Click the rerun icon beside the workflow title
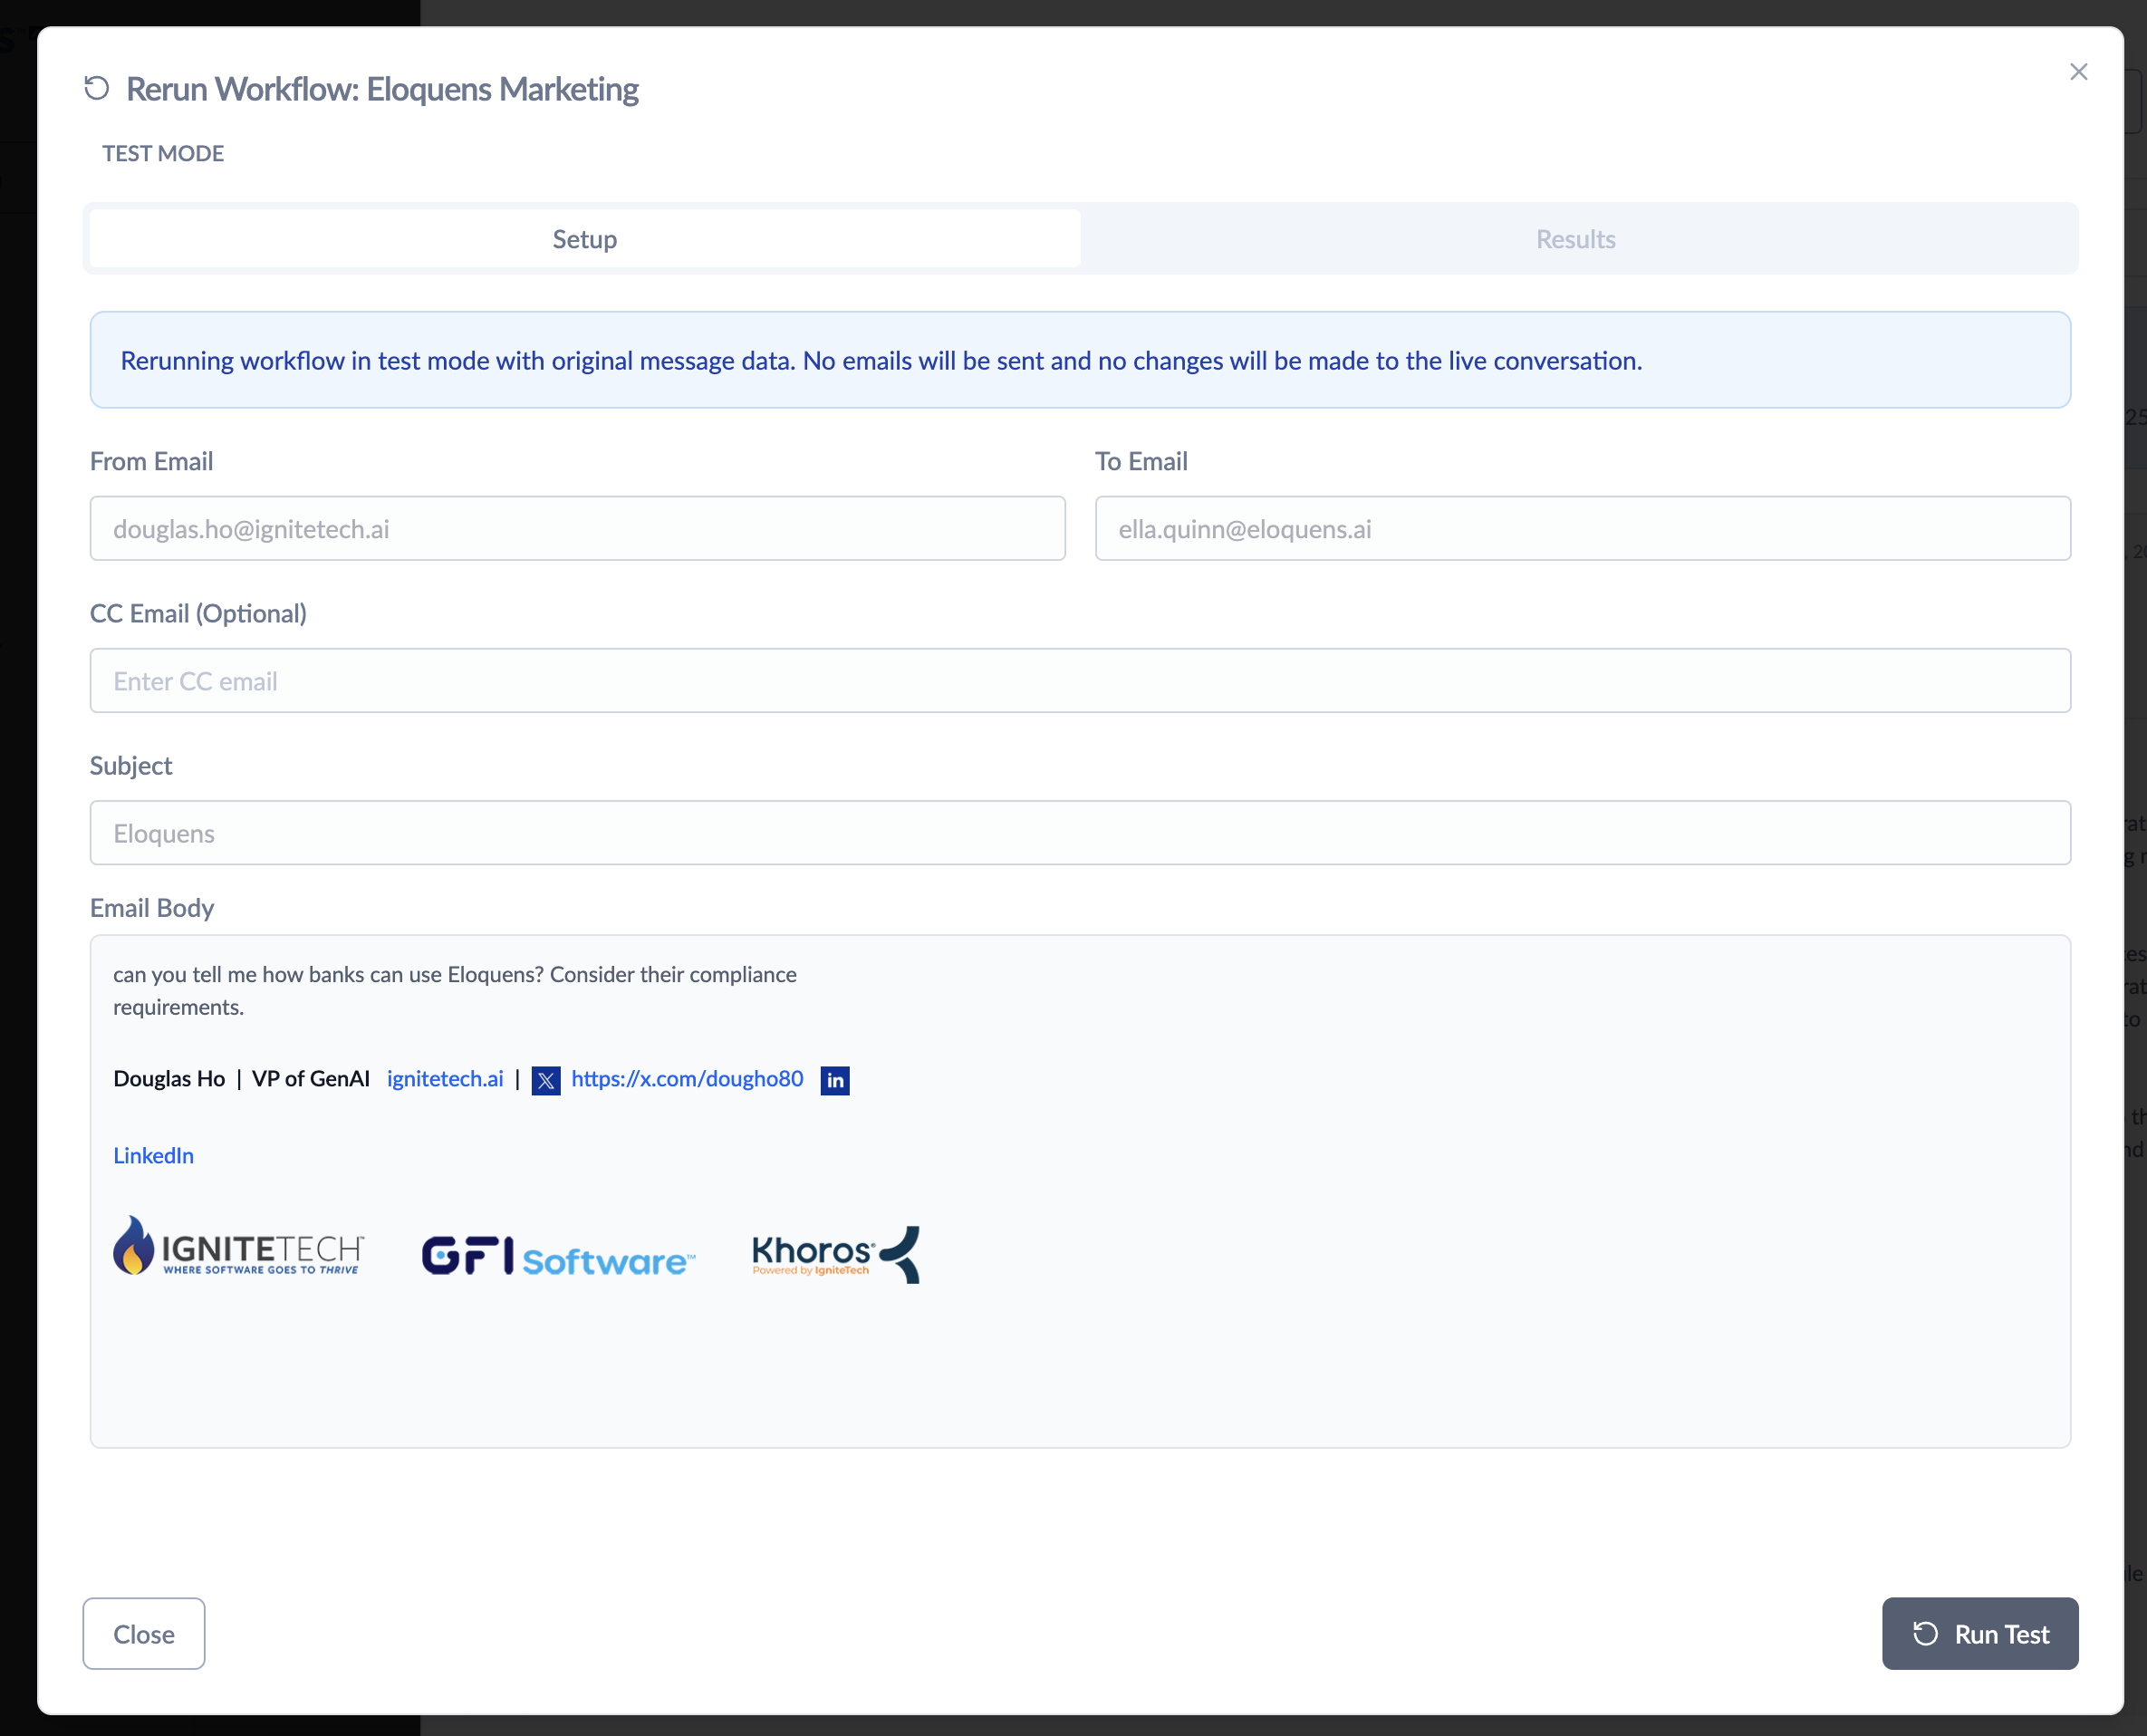Viewport: 2147px width, 1736px height. pyautogui.click(x=97, y=89)
